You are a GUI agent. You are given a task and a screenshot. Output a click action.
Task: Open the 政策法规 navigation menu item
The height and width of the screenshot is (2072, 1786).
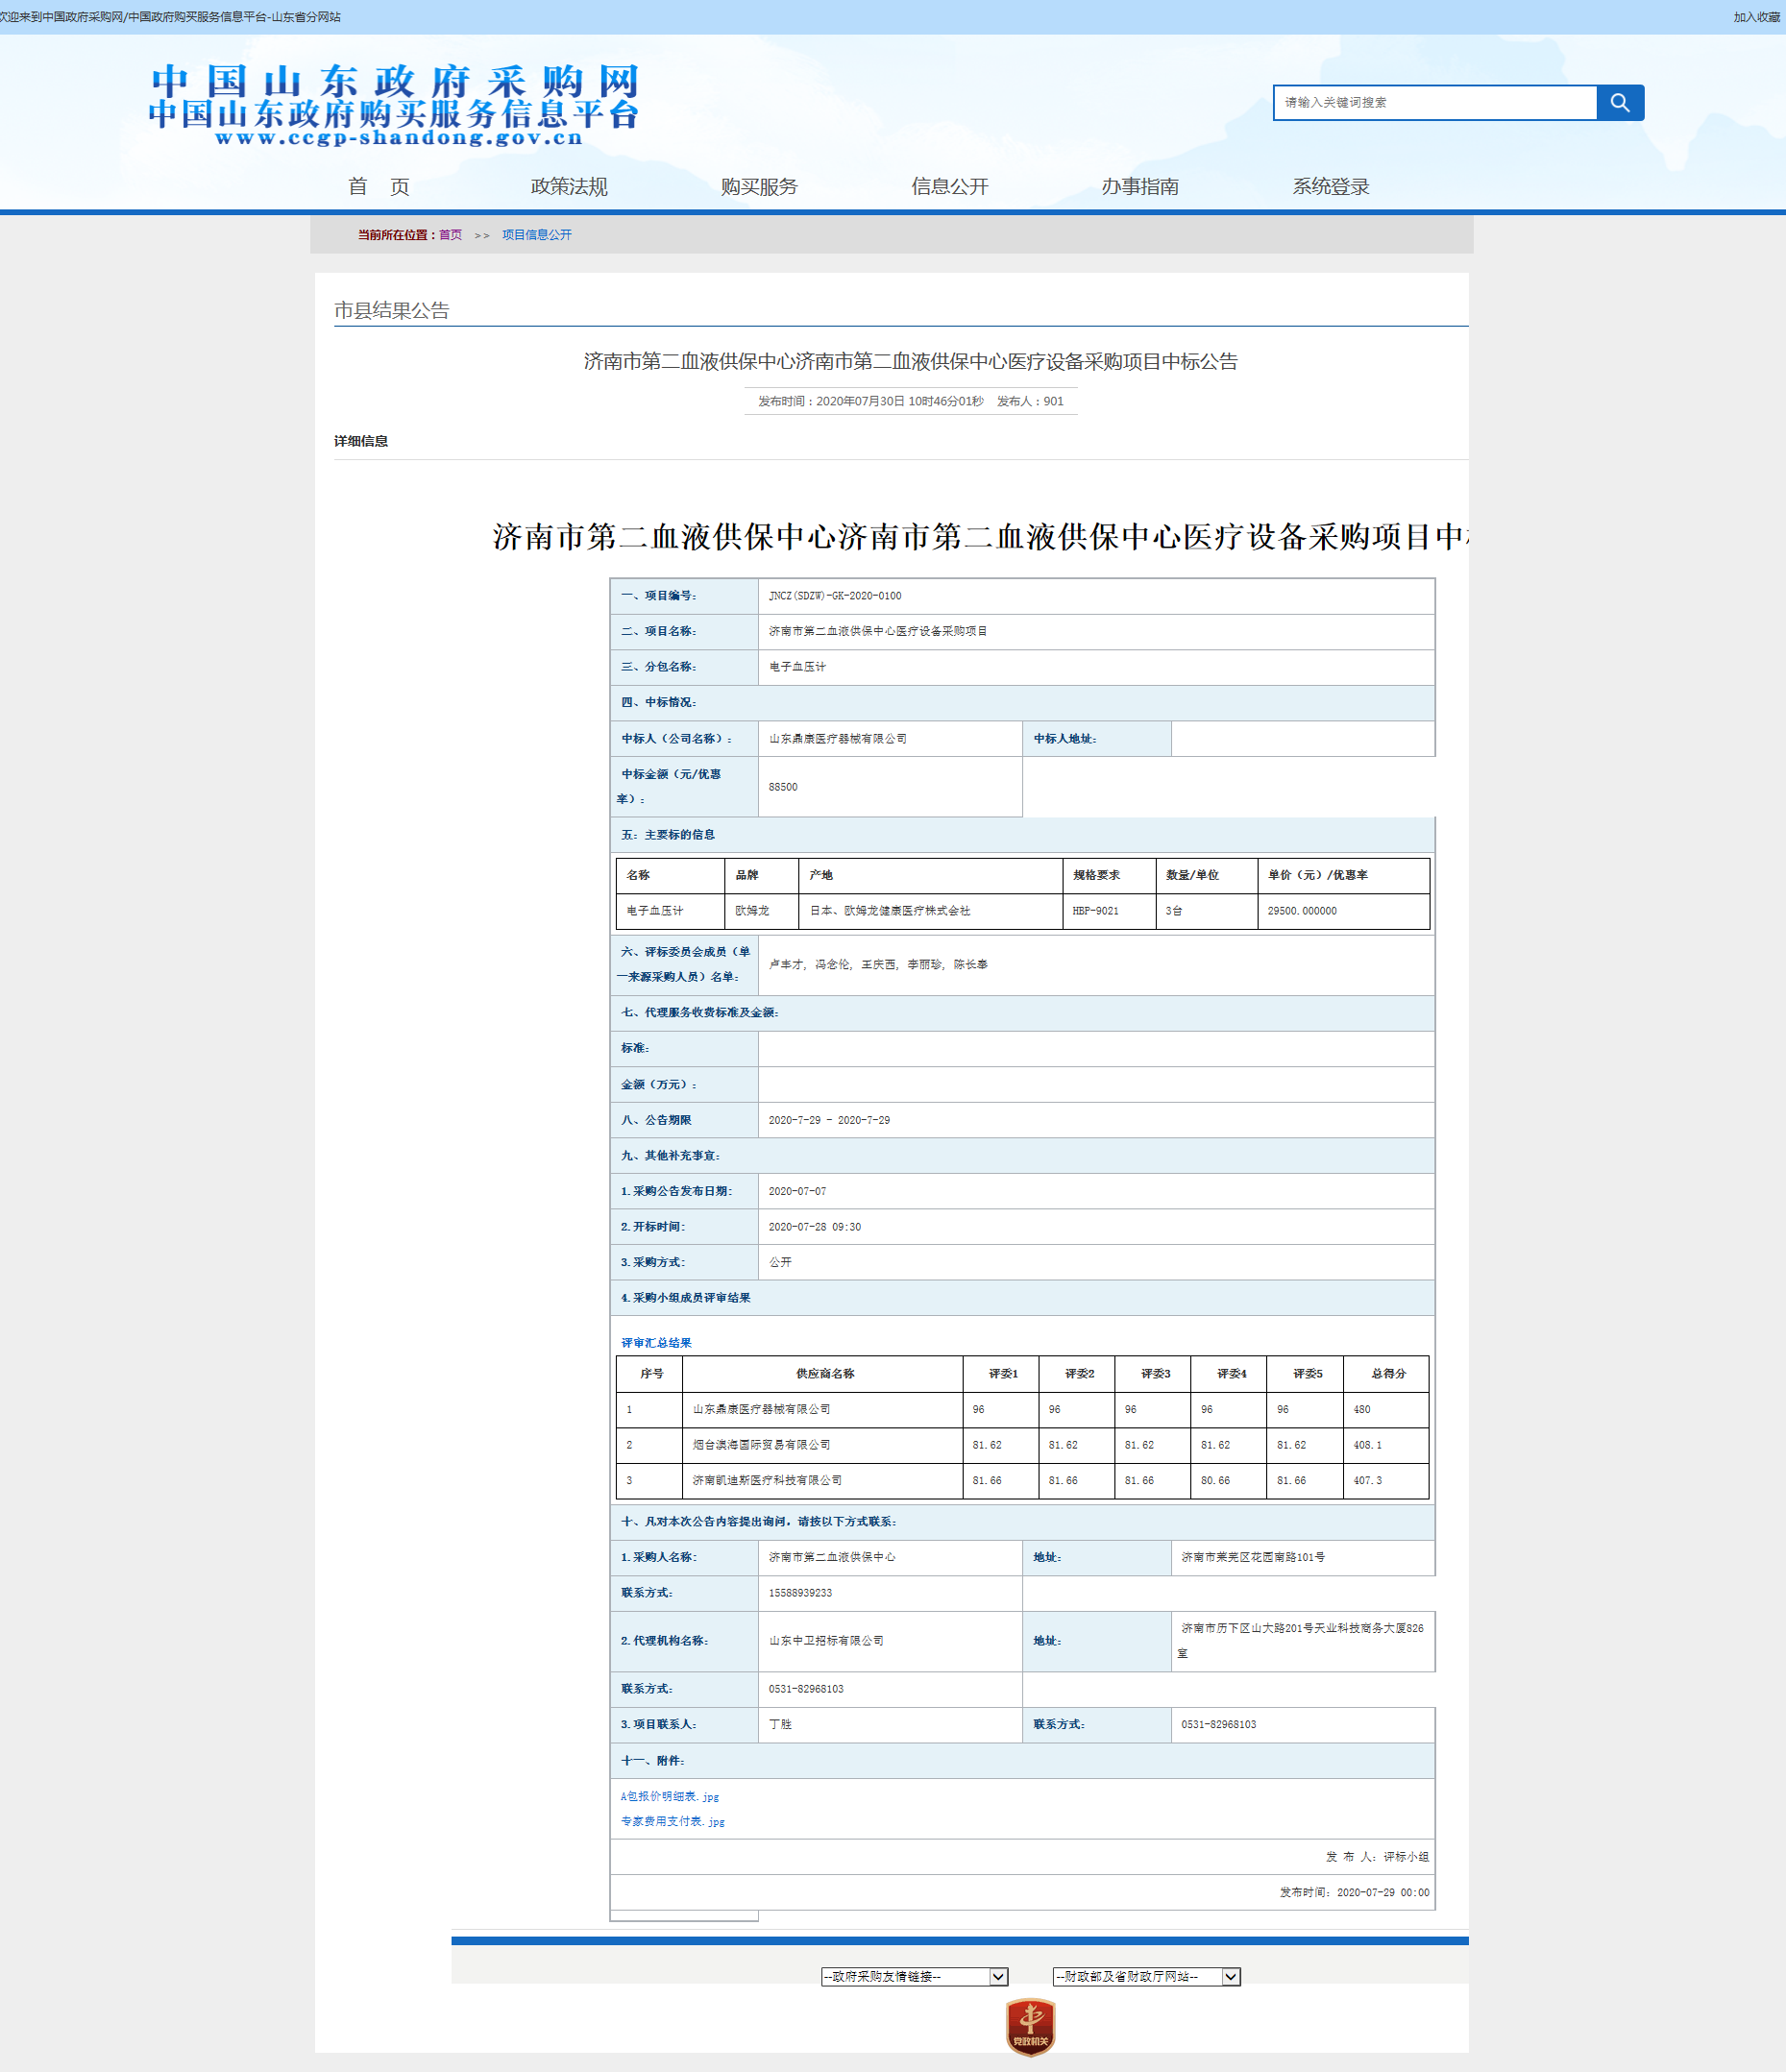pos(568,187)
